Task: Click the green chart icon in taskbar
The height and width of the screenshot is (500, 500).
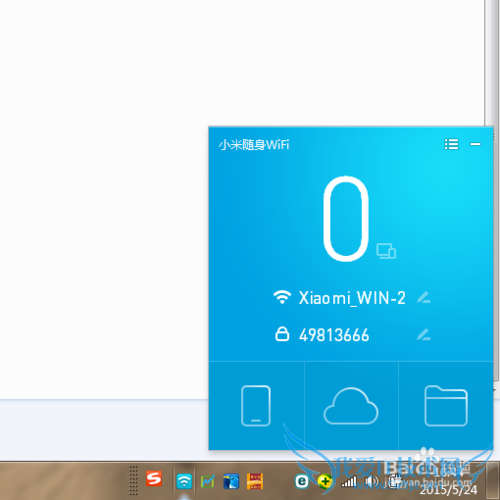Action: [x=207, y=481]
